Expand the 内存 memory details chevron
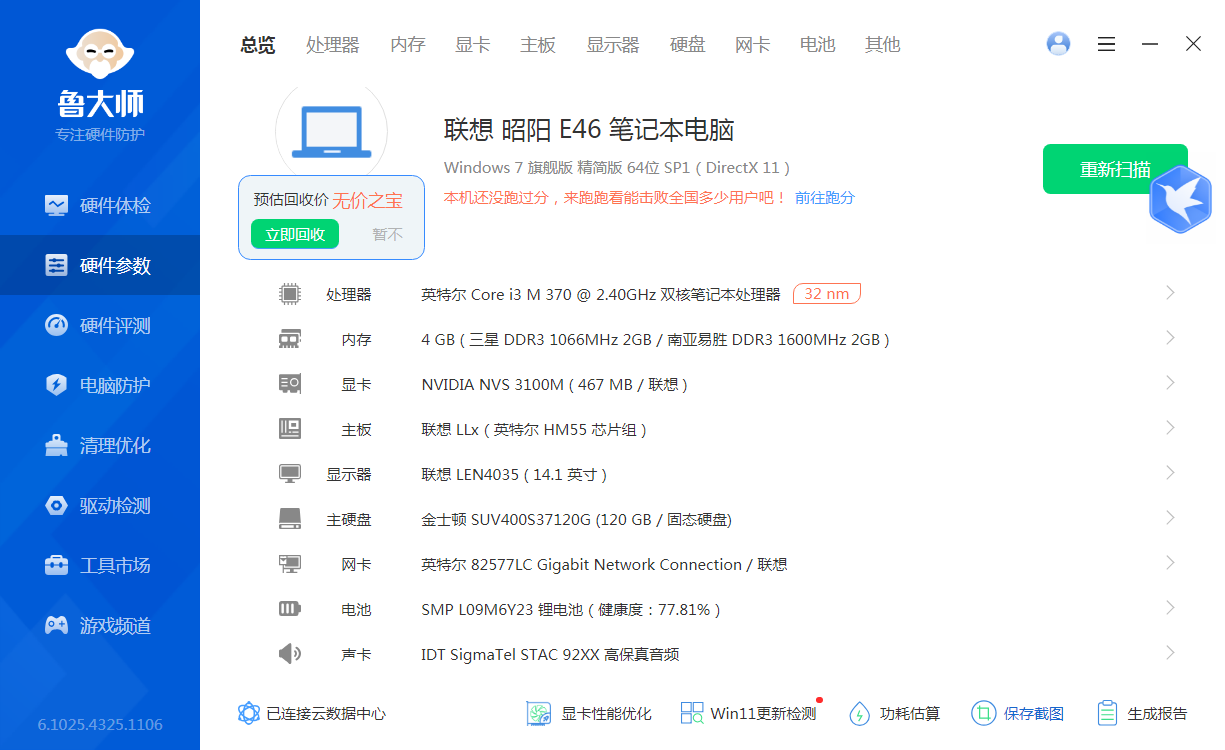This screenshot has width=1225, height=750. pos(1170,338)
